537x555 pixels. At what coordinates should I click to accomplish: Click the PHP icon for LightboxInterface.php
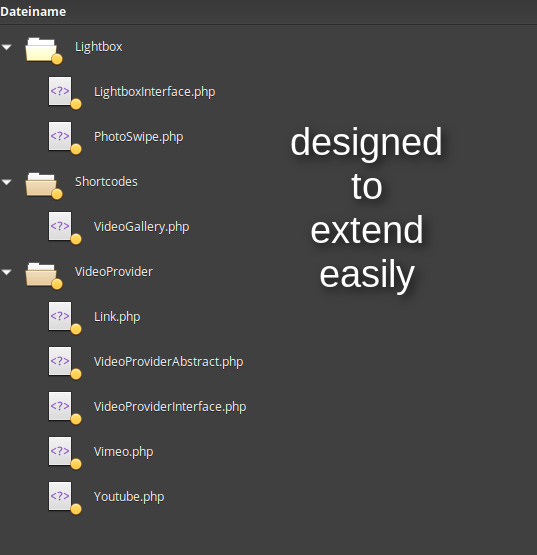(x=64, y=93)
